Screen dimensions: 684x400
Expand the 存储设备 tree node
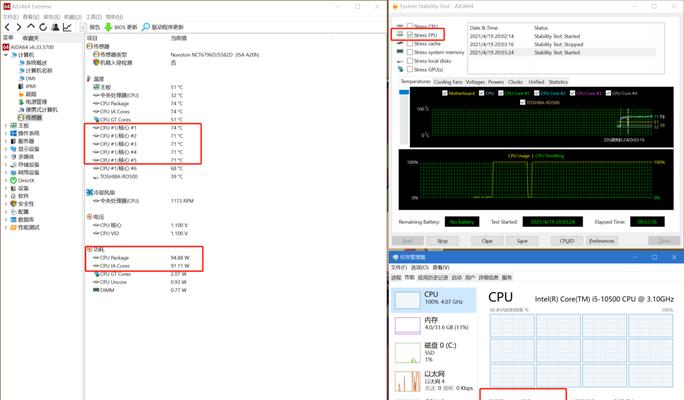(x=6, y=165)
